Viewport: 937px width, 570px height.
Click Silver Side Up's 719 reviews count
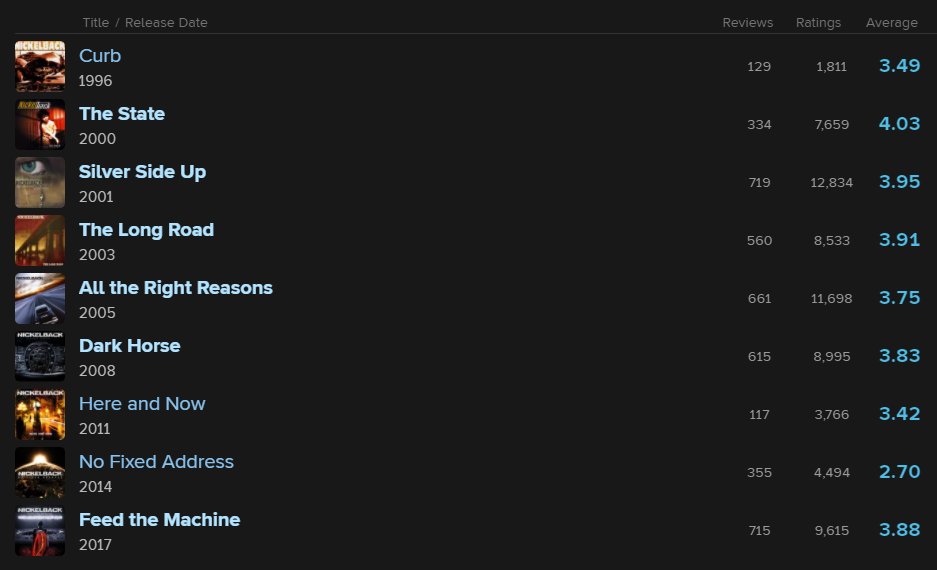click(x=759, y=182)
